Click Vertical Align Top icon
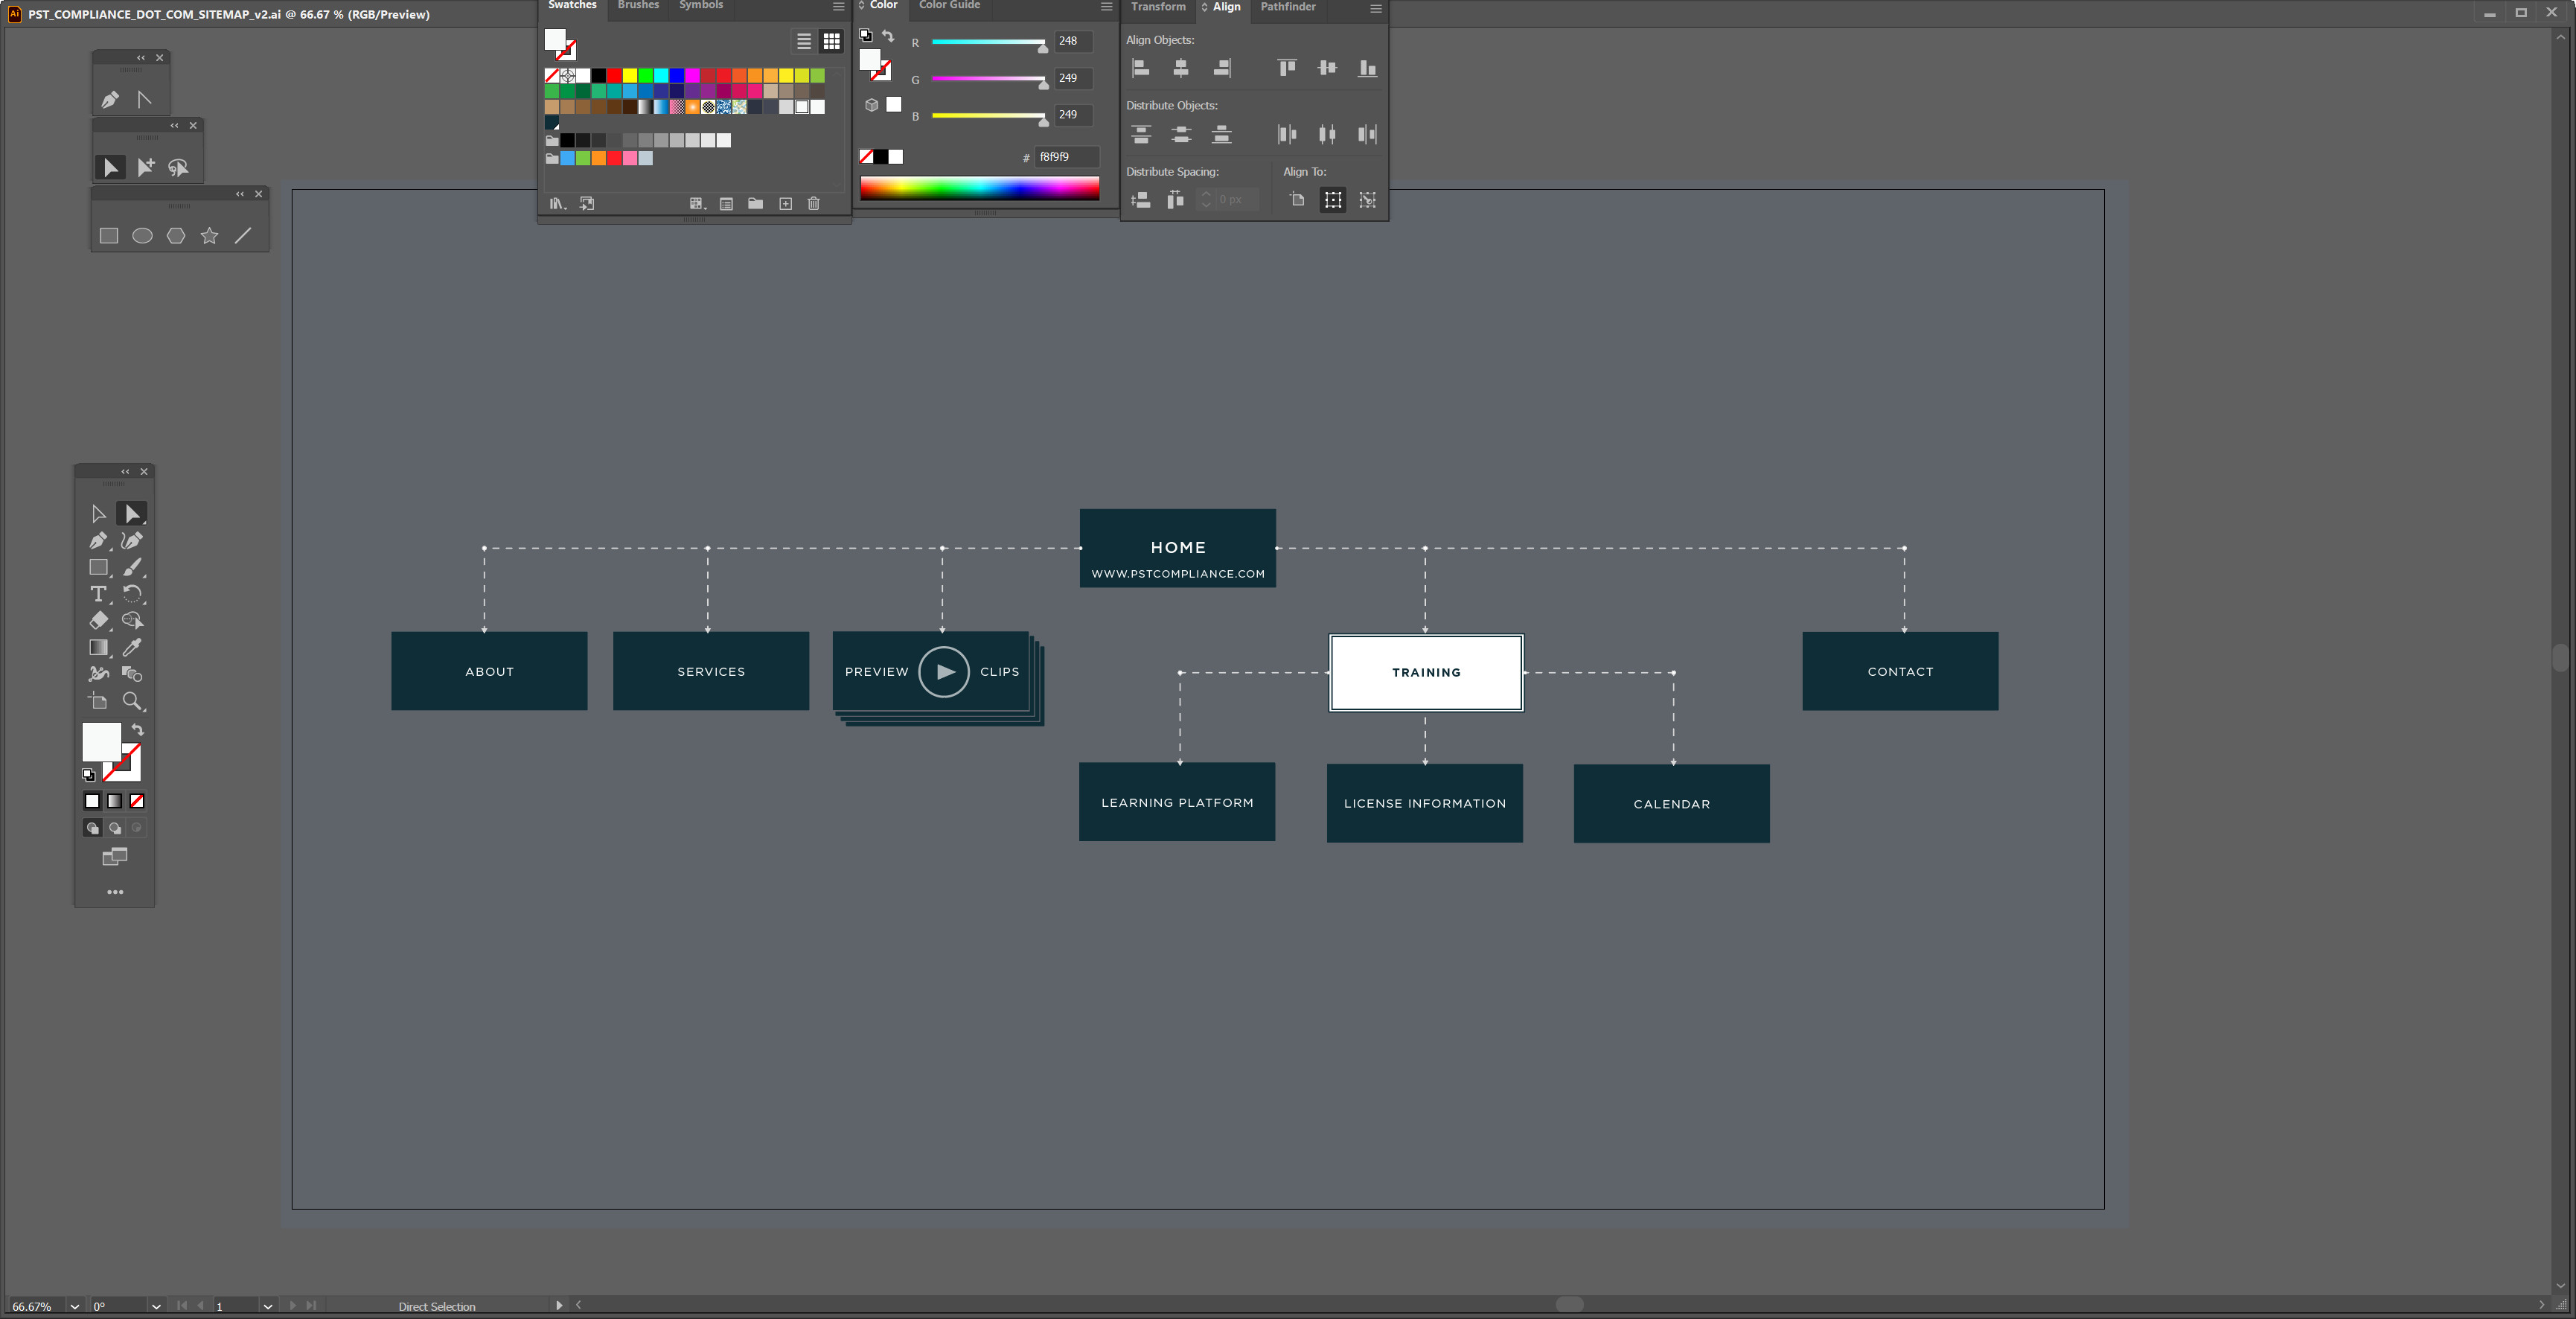The width and height of the screenshot is (2576, 1319). tap(1287, 68)
